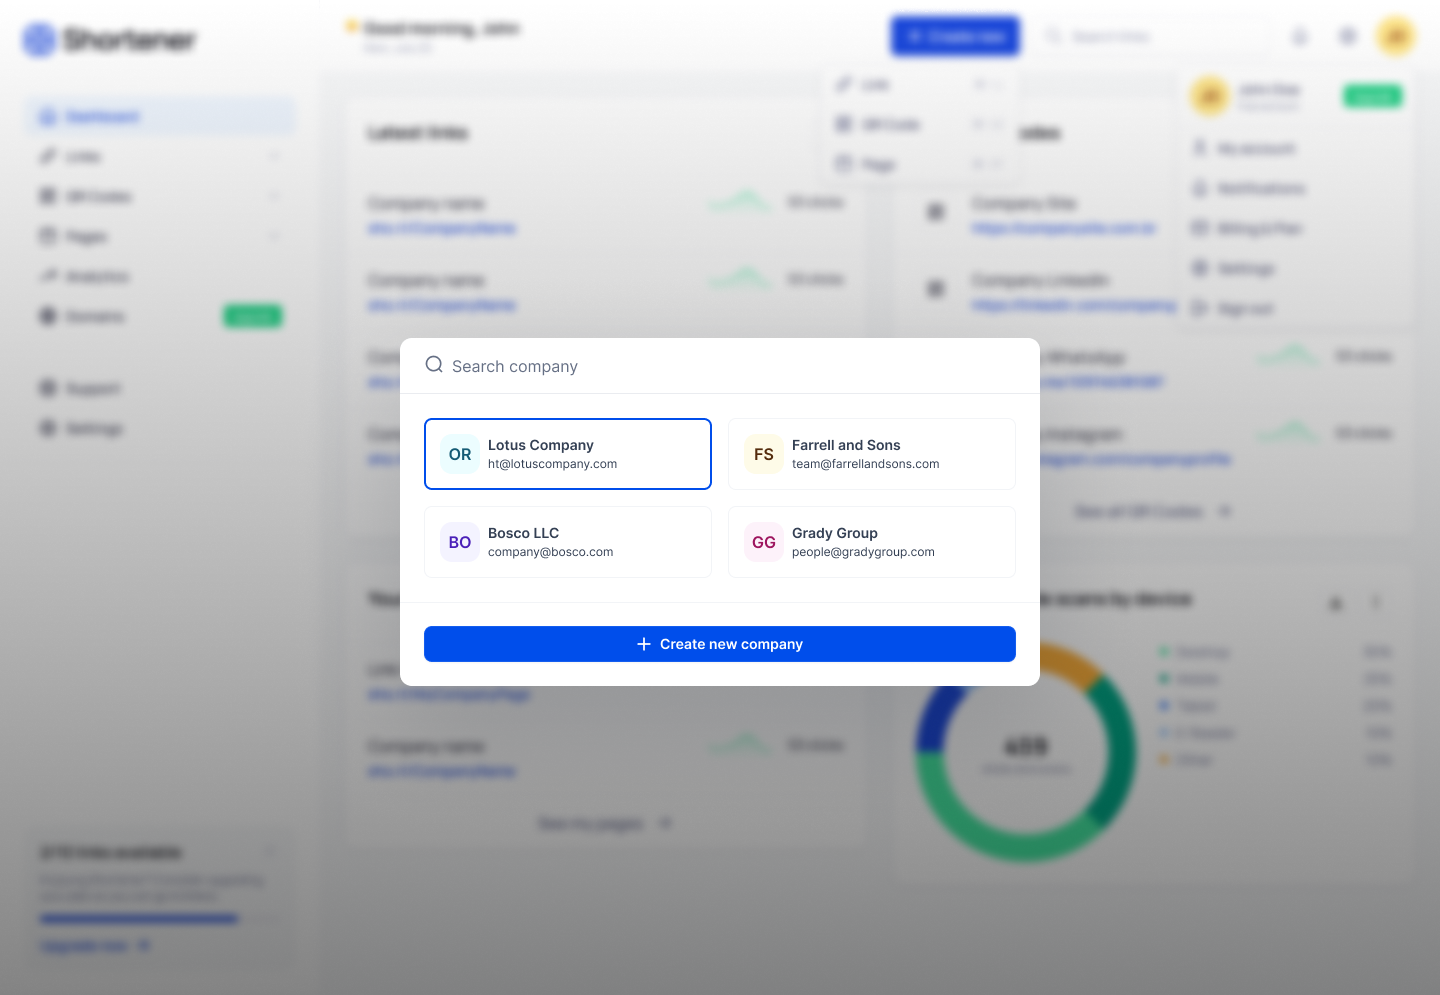
Task: Click the Support sidebar icon
Action: click(48, 388)
